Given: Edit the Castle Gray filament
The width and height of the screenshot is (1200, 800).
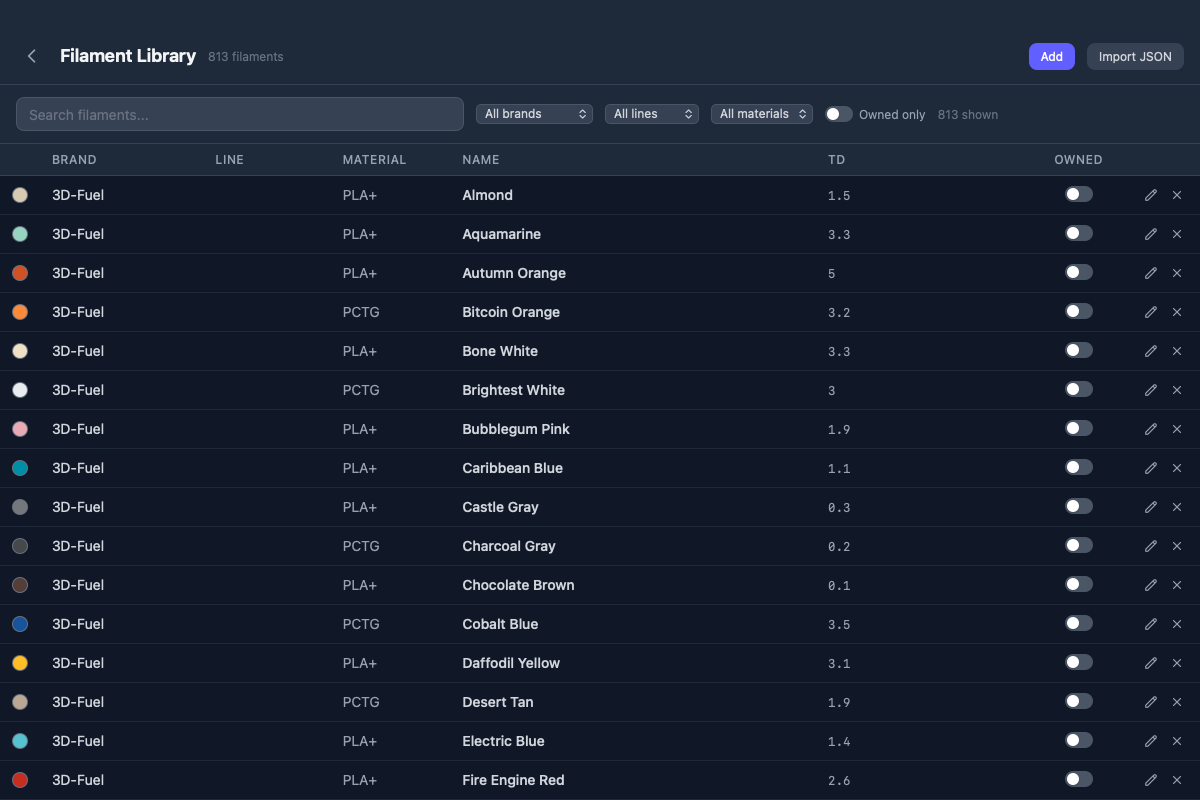Looking at the screenshot, I should coord(1151,507).
